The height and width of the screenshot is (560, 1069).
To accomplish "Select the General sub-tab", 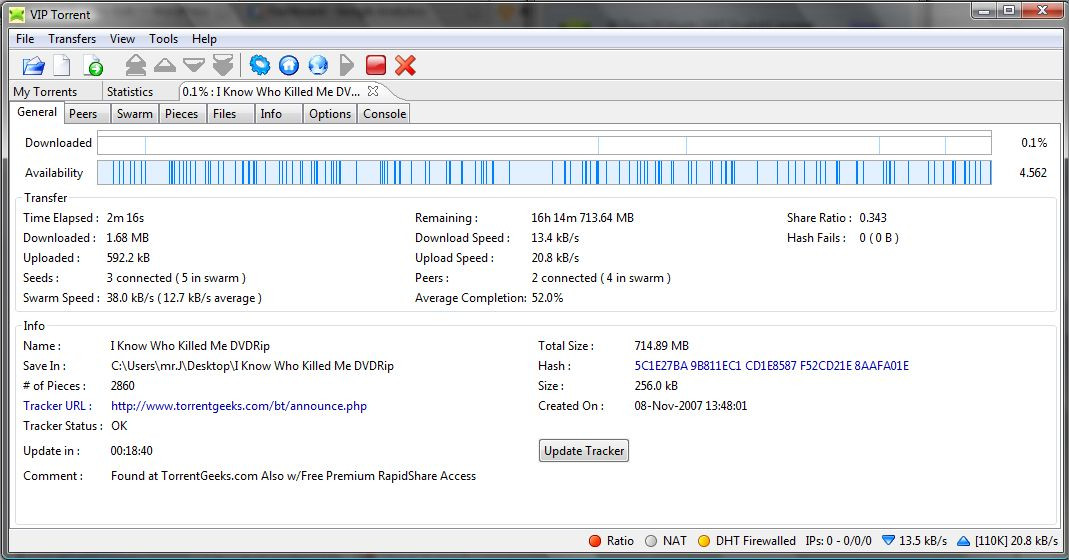I will tap(37, 113).
